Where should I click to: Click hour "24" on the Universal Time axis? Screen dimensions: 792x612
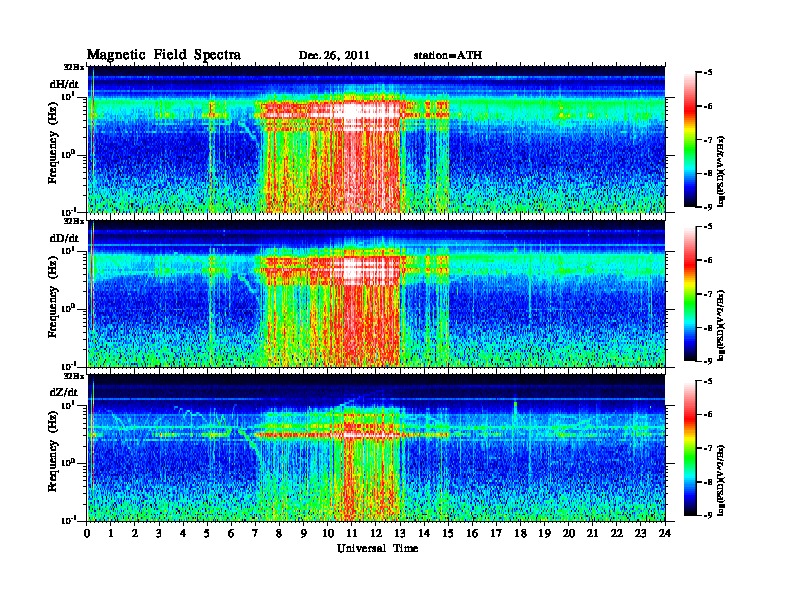point(665,533)
